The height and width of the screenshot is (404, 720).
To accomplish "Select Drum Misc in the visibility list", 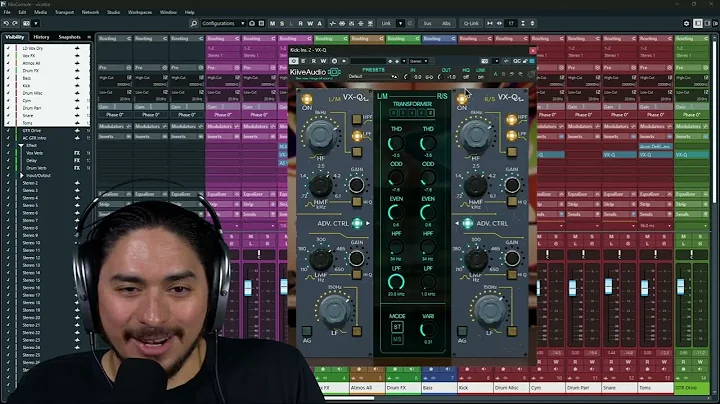I will (x=33, y=93).
